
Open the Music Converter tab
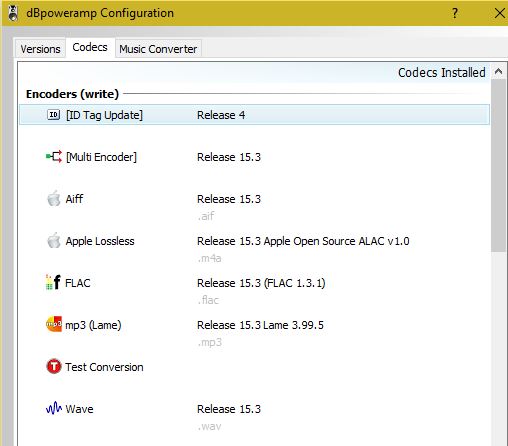[158, 49]
